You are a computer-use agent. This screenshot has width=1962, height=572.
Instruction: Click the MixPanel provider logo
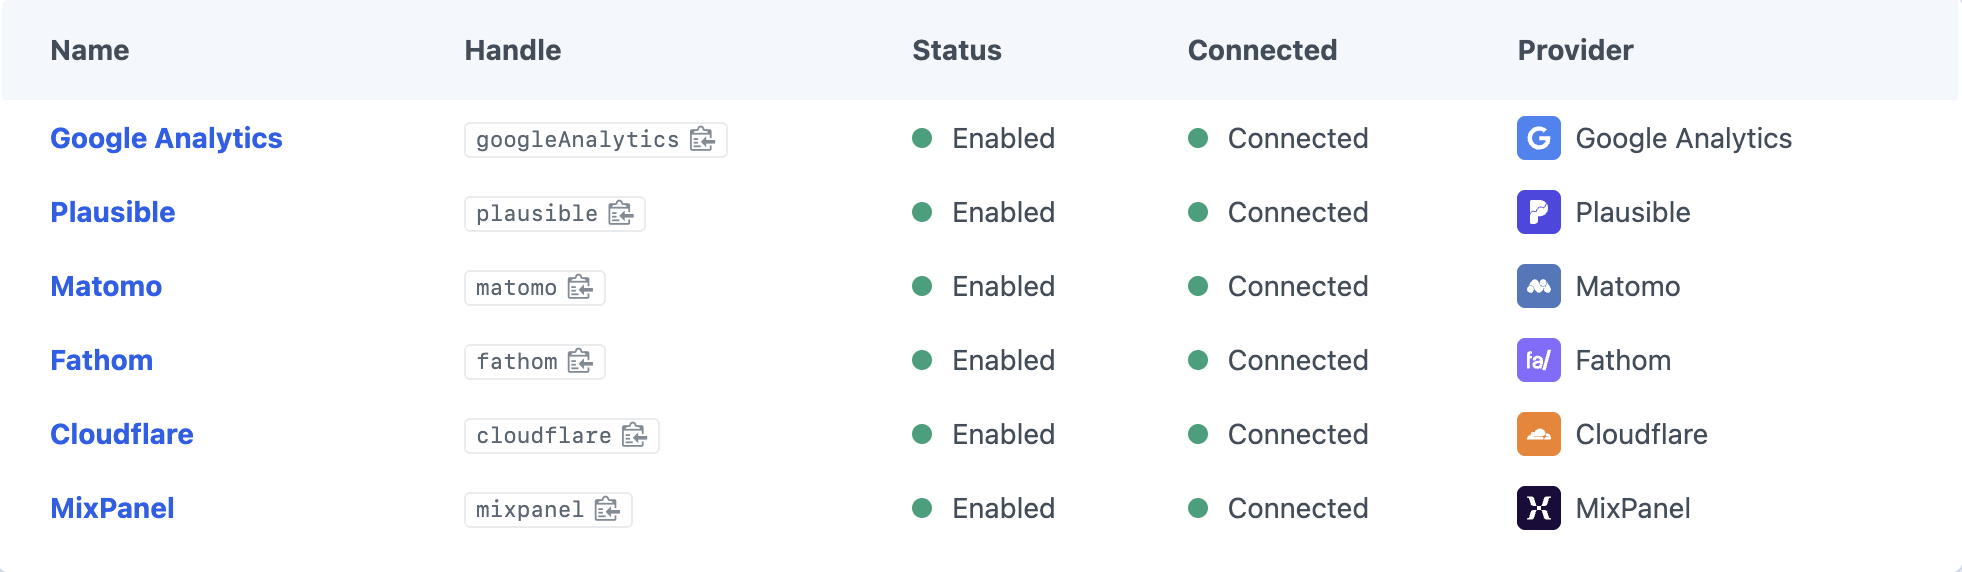[1538, 508]
